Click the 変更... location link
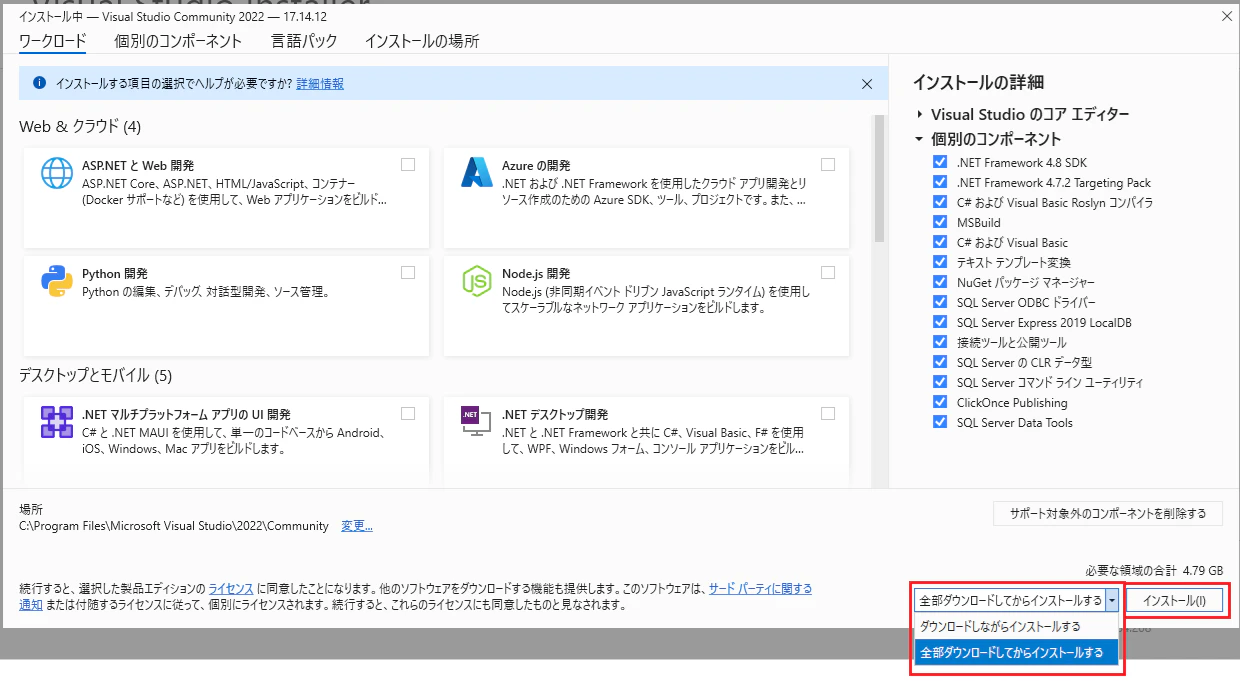This screenshot has width=1240, height=681. click(x=357, y=526)
